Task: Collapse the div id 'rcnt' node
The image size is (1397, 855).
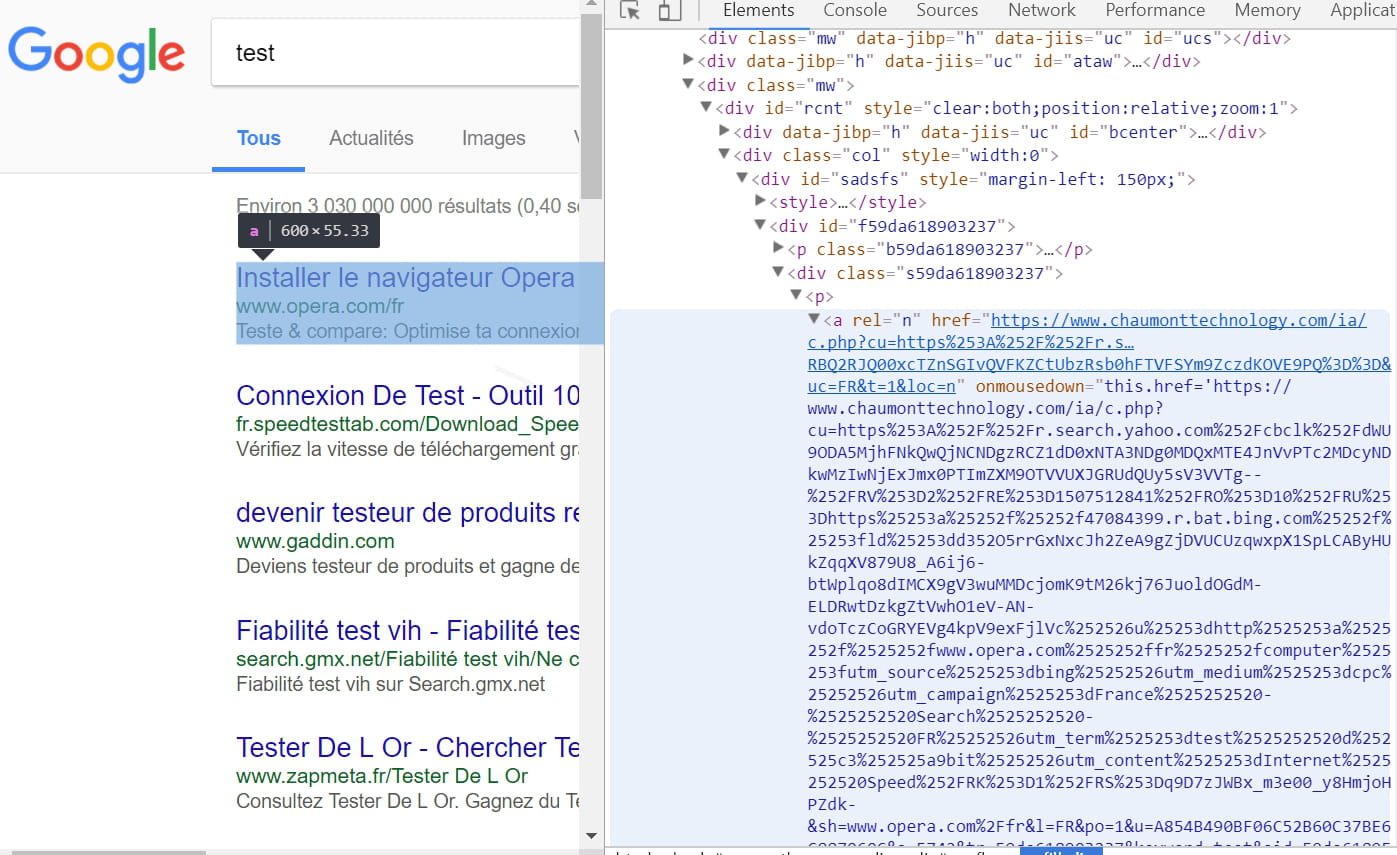Action: (706, 108)
